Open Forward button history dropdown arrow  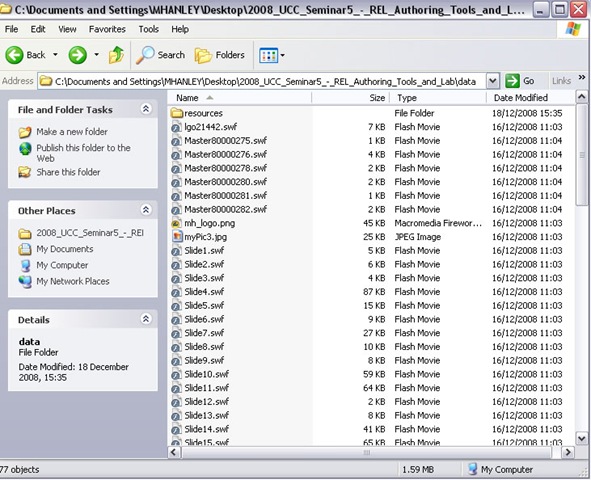point(96,55)
